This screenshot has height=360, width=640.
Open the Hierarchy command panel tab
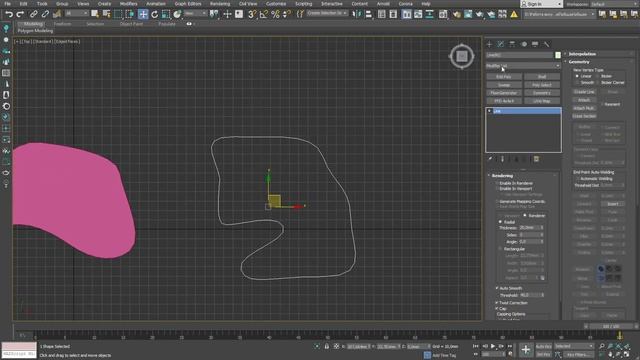pos(512,44)
